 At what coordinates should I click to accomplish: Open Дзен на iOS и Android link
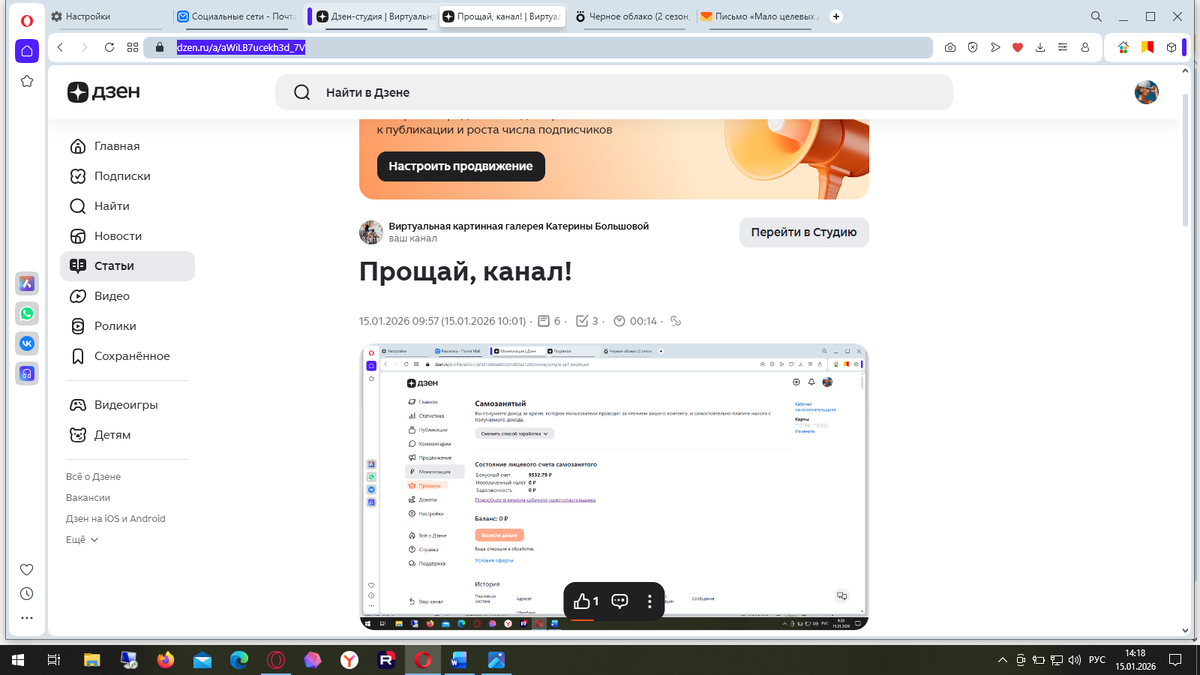point(116,519)
